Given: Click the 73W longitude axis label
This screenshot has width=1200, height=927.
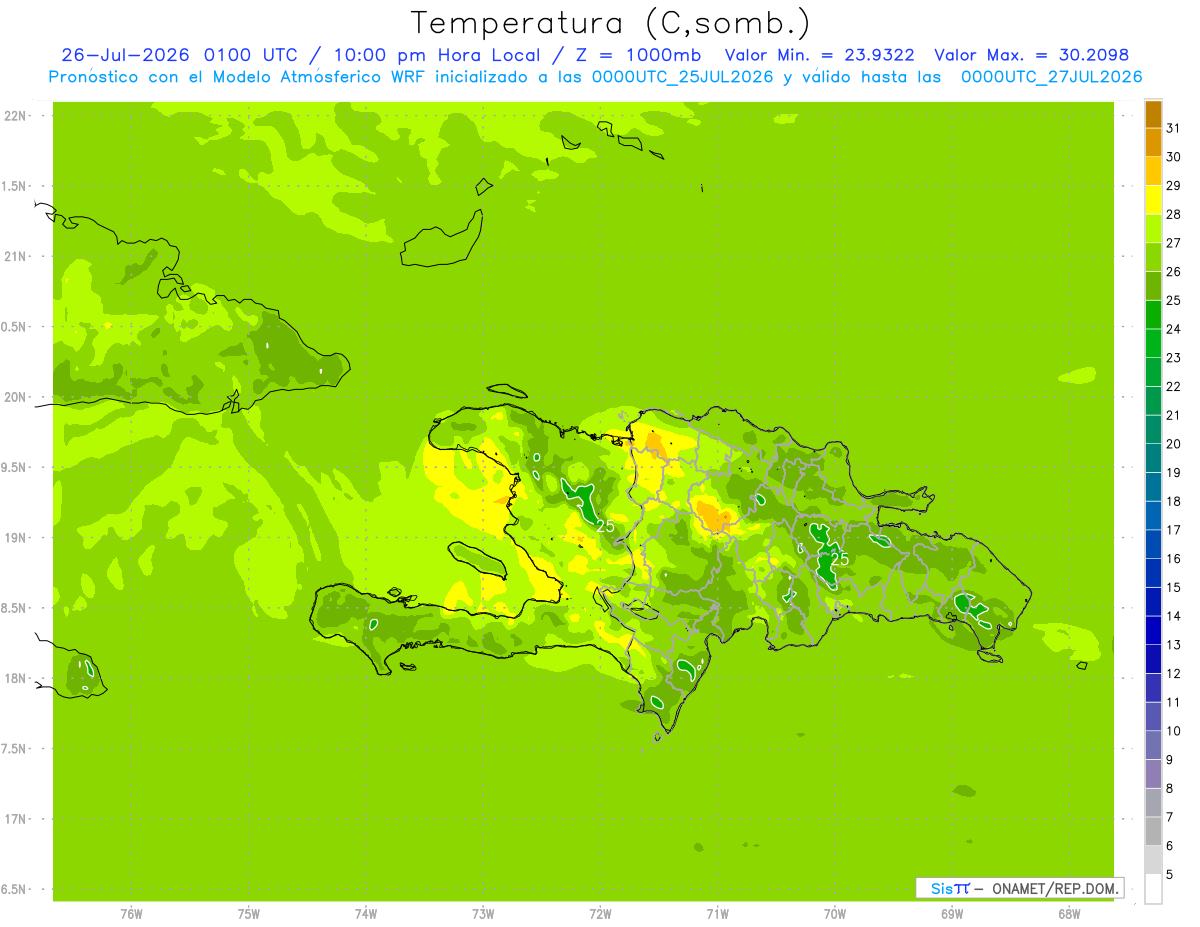Looking at the screenshot, I should 483,914.
